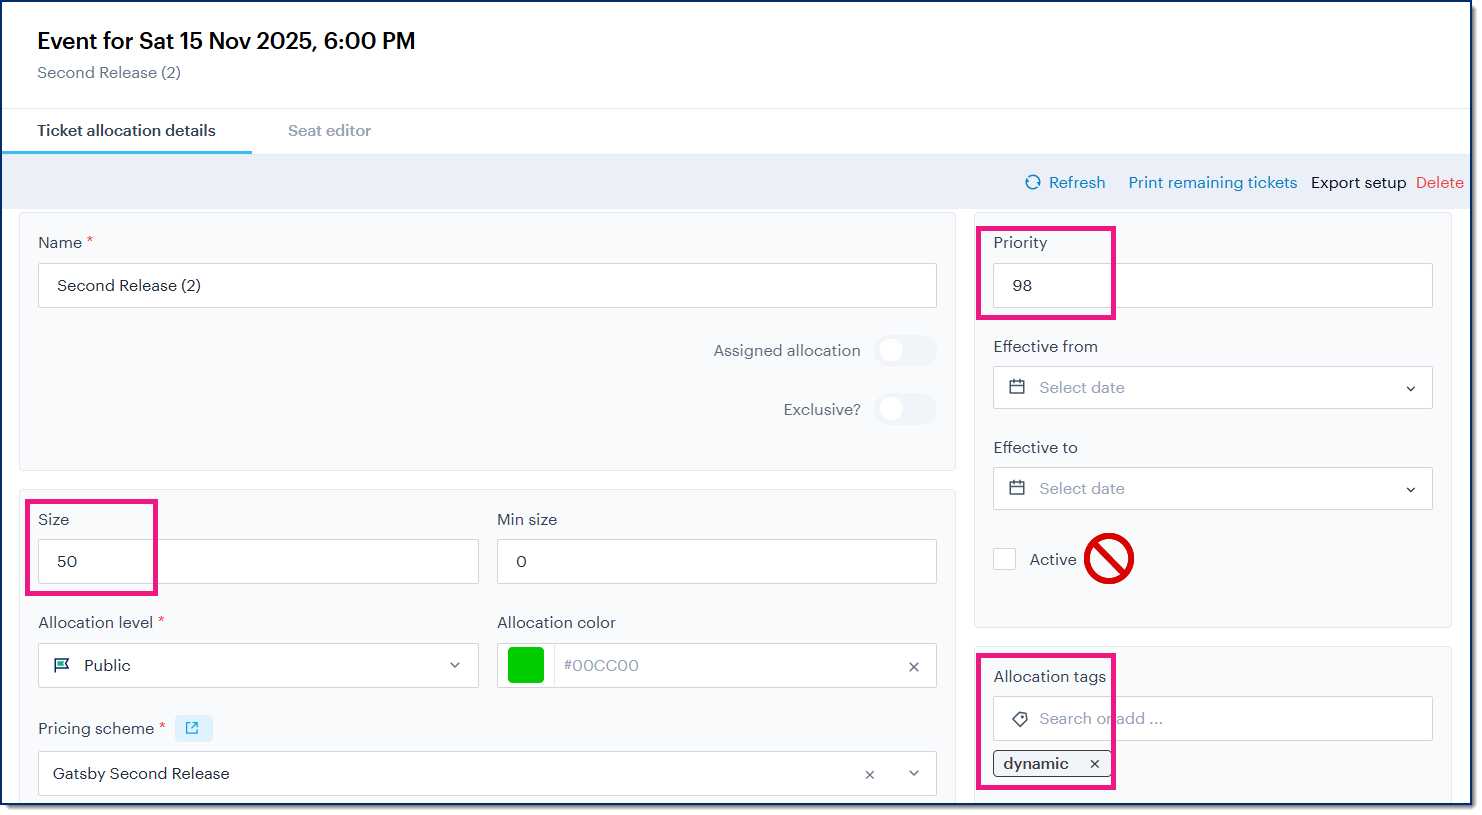The height and width of the screenshot is (815, 1482).
Task: Switch to Ticket allocation details tab
Action: point(127,131)
